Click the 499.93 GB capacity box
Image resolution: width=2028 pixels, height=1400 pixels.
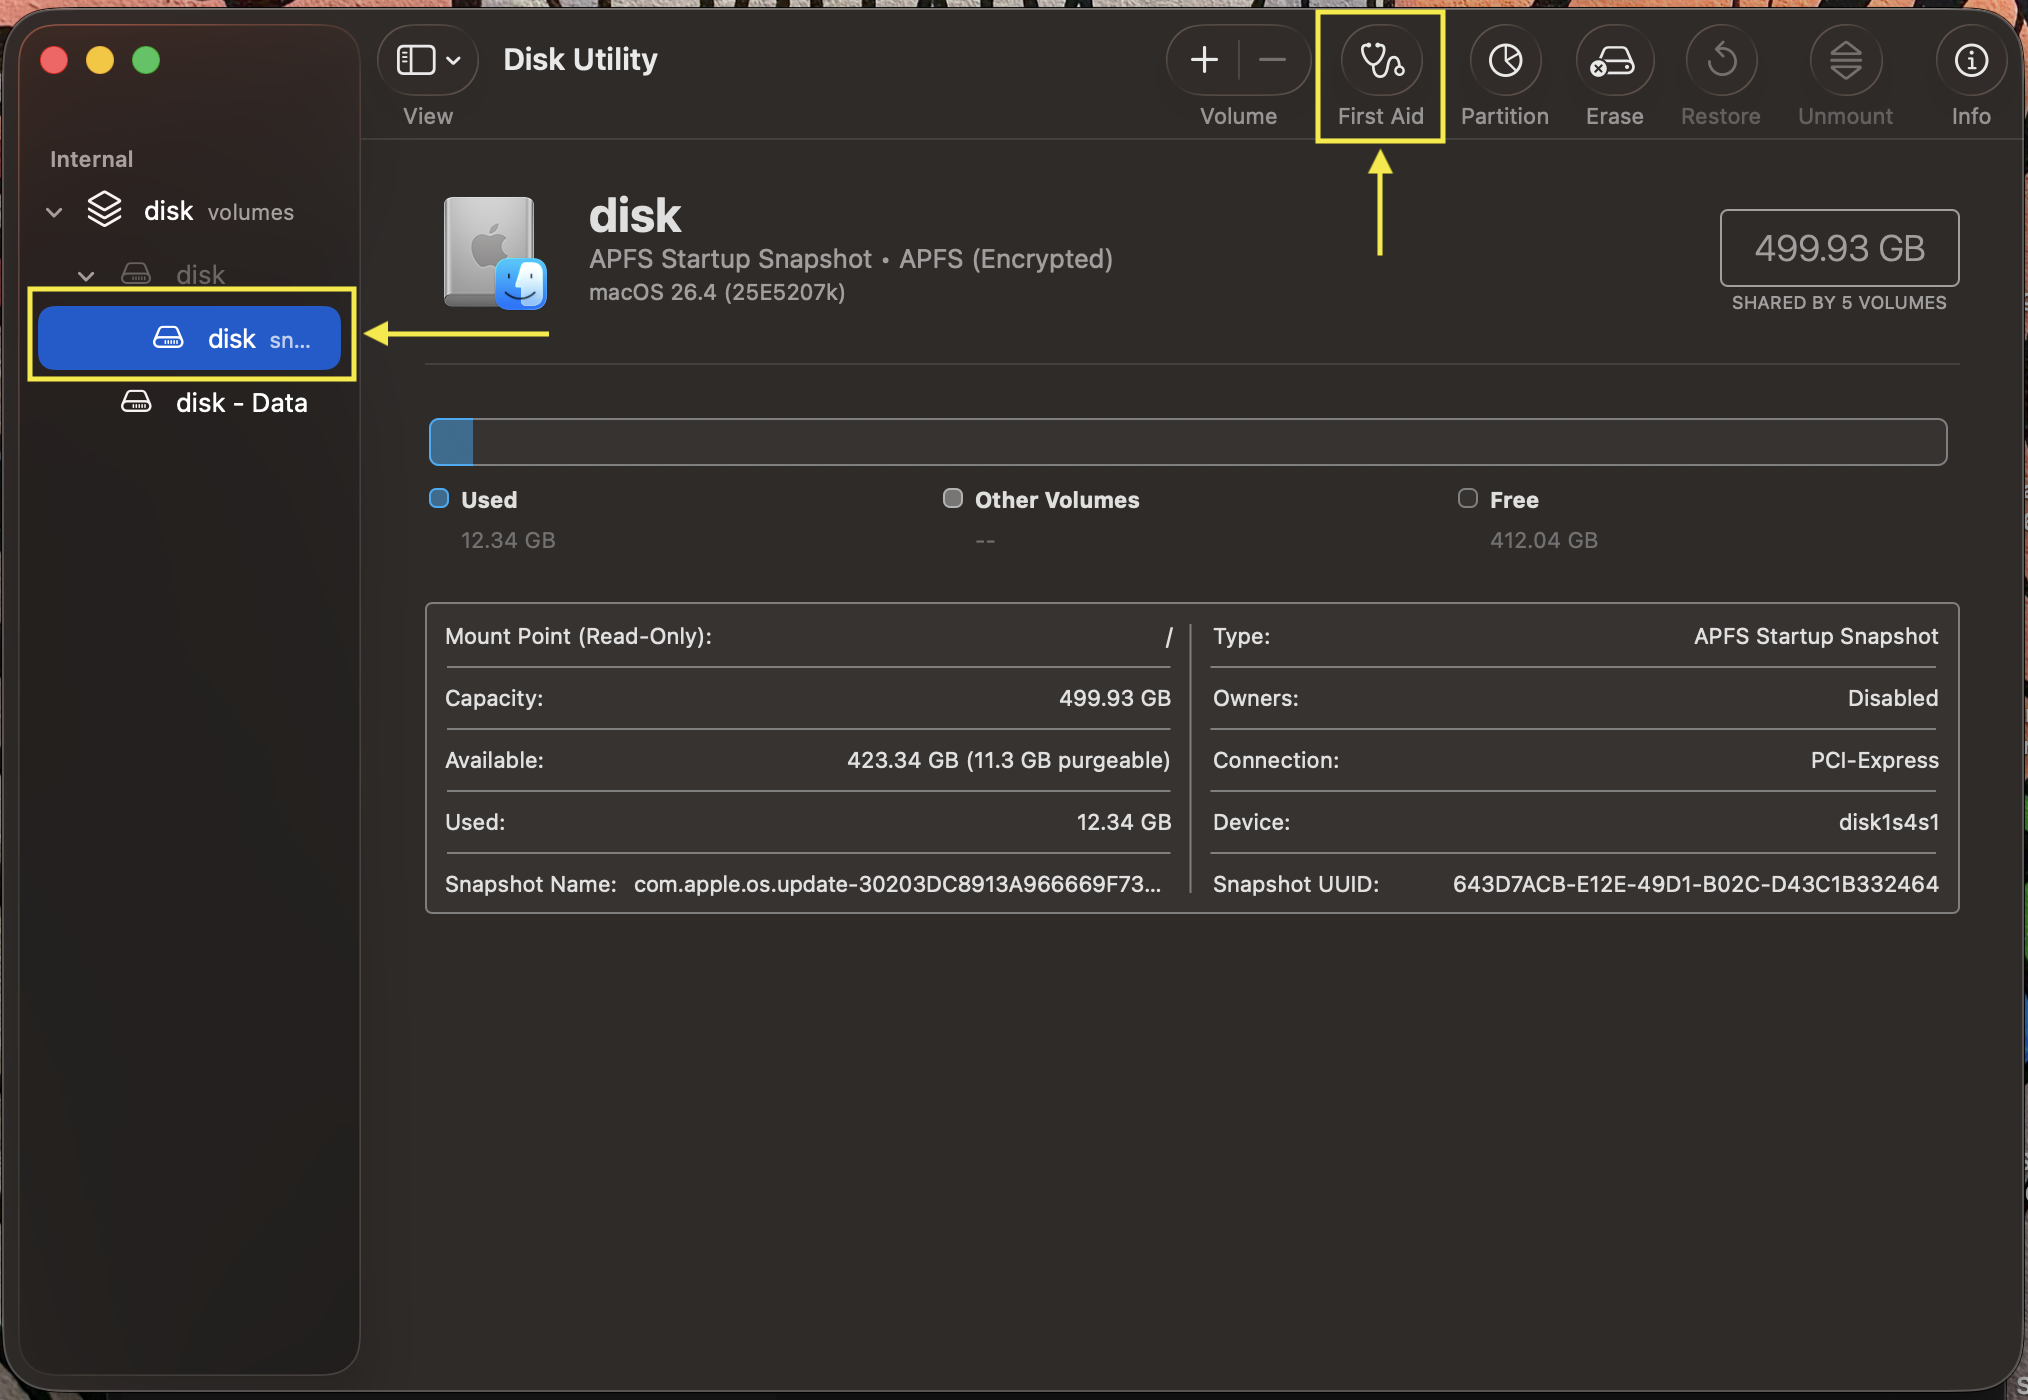point(1838,248)
